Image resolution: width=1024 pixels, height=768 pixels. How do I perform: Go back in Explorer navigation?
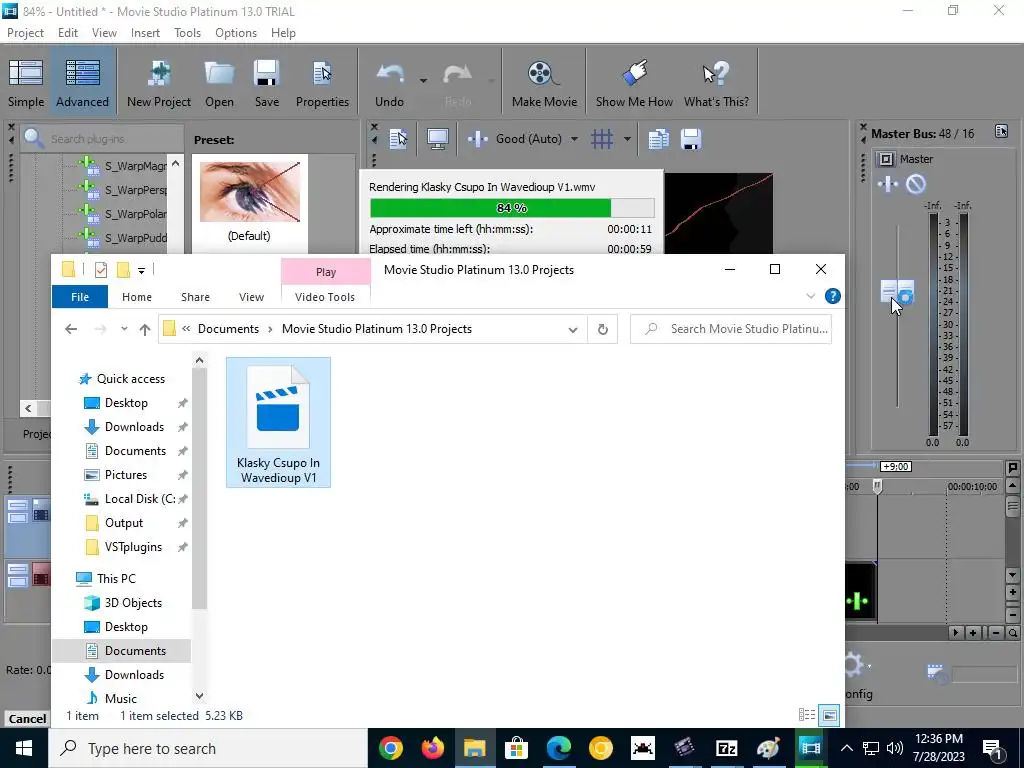(x=71, y=329)
